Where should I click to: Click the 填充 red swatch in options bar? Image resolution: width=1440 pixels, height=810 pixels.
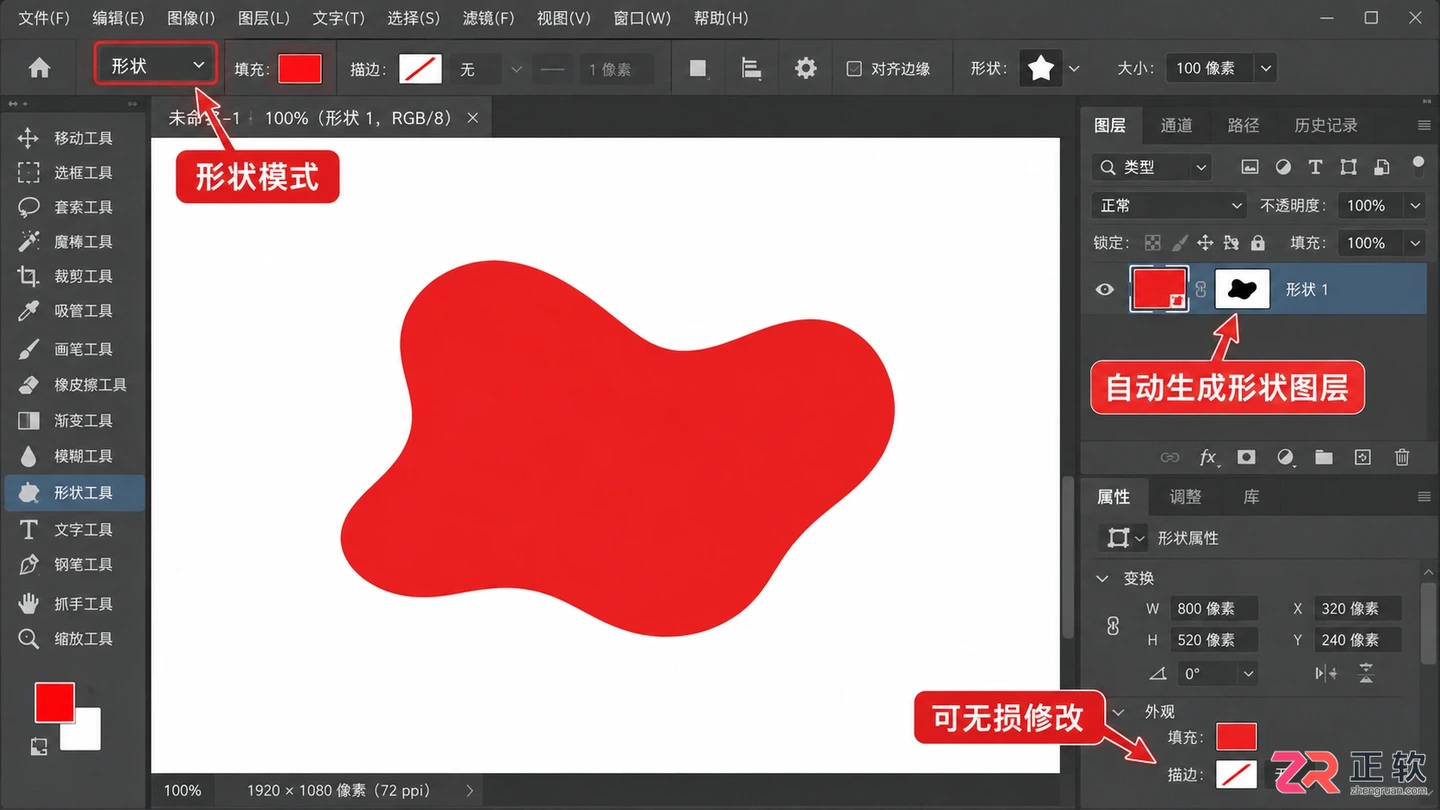click(300, 69)
